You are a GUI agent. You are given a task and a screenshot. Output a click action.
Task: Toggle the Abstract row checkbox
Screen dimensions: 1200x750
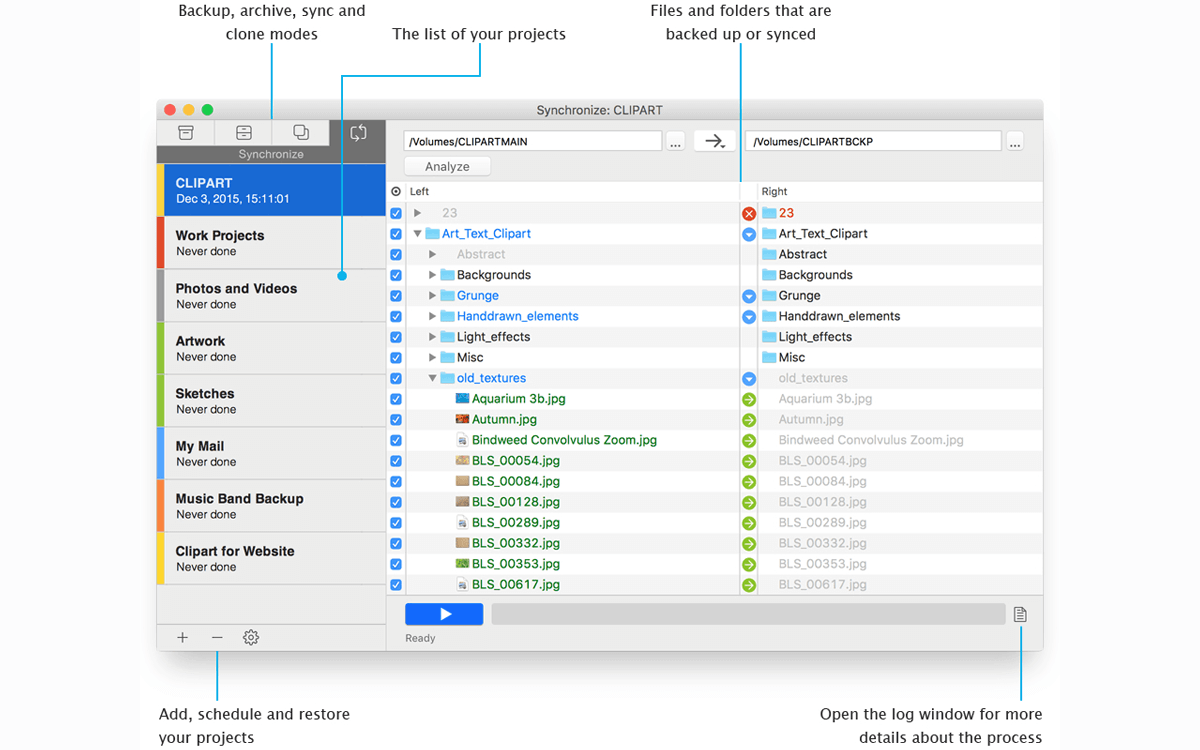pos(396,254)
